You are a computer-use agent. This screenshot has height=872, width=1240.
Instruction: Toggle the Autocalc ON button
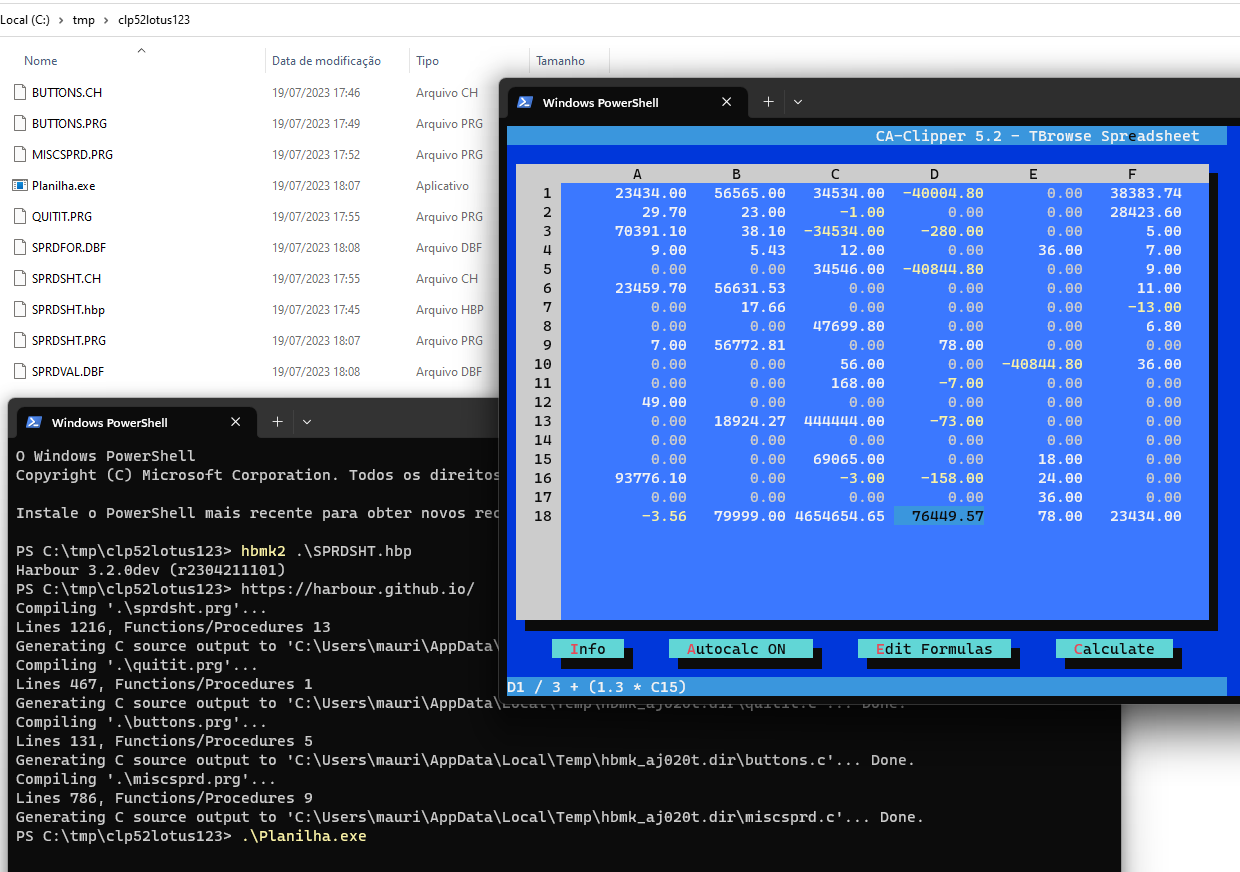[x=741, y=649]
